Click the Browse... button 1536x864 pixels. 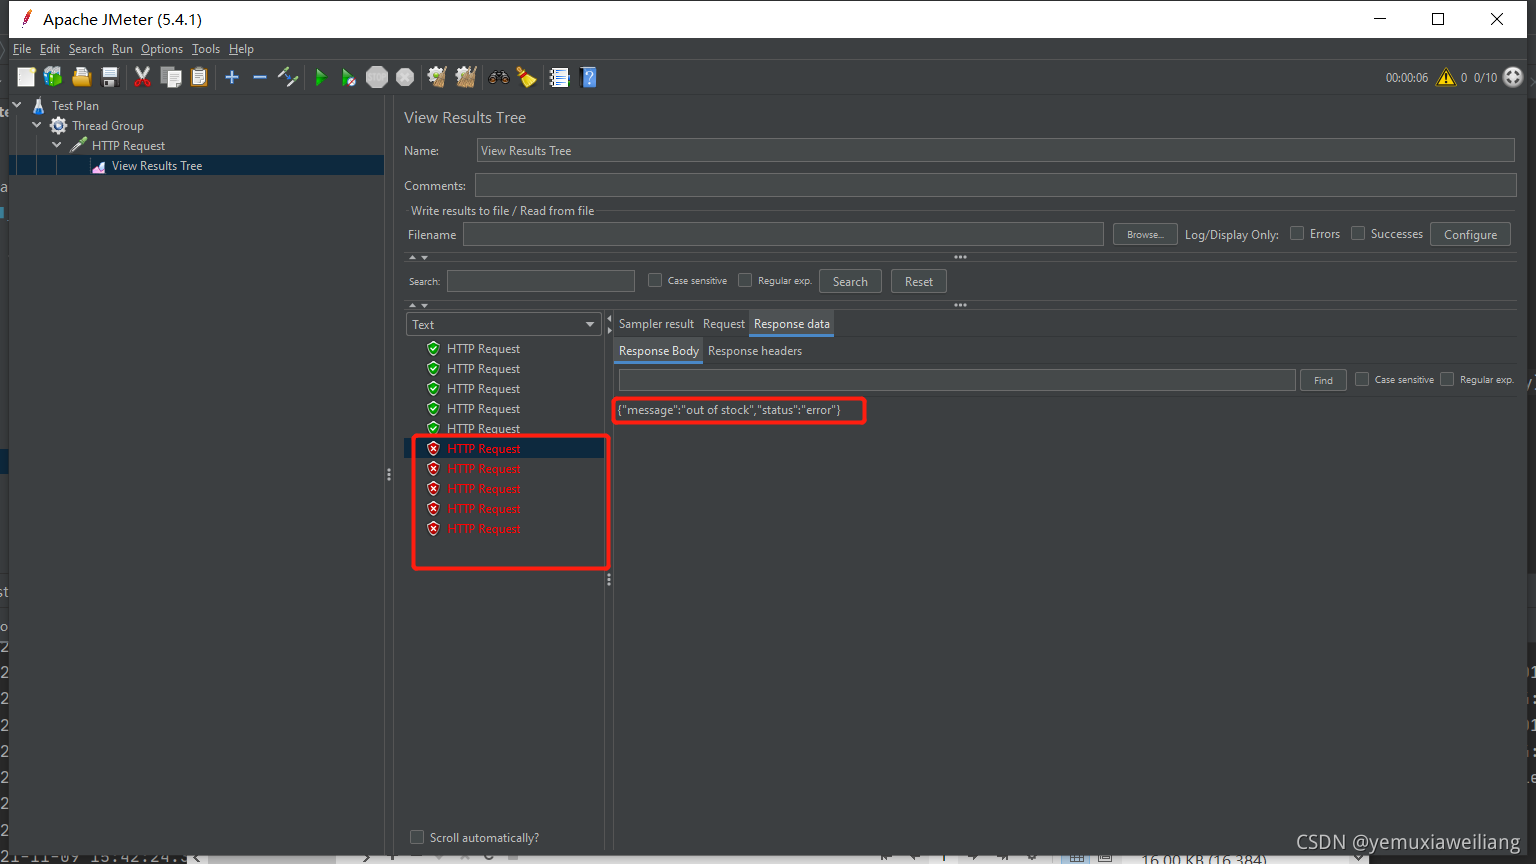pos(1145,234)
